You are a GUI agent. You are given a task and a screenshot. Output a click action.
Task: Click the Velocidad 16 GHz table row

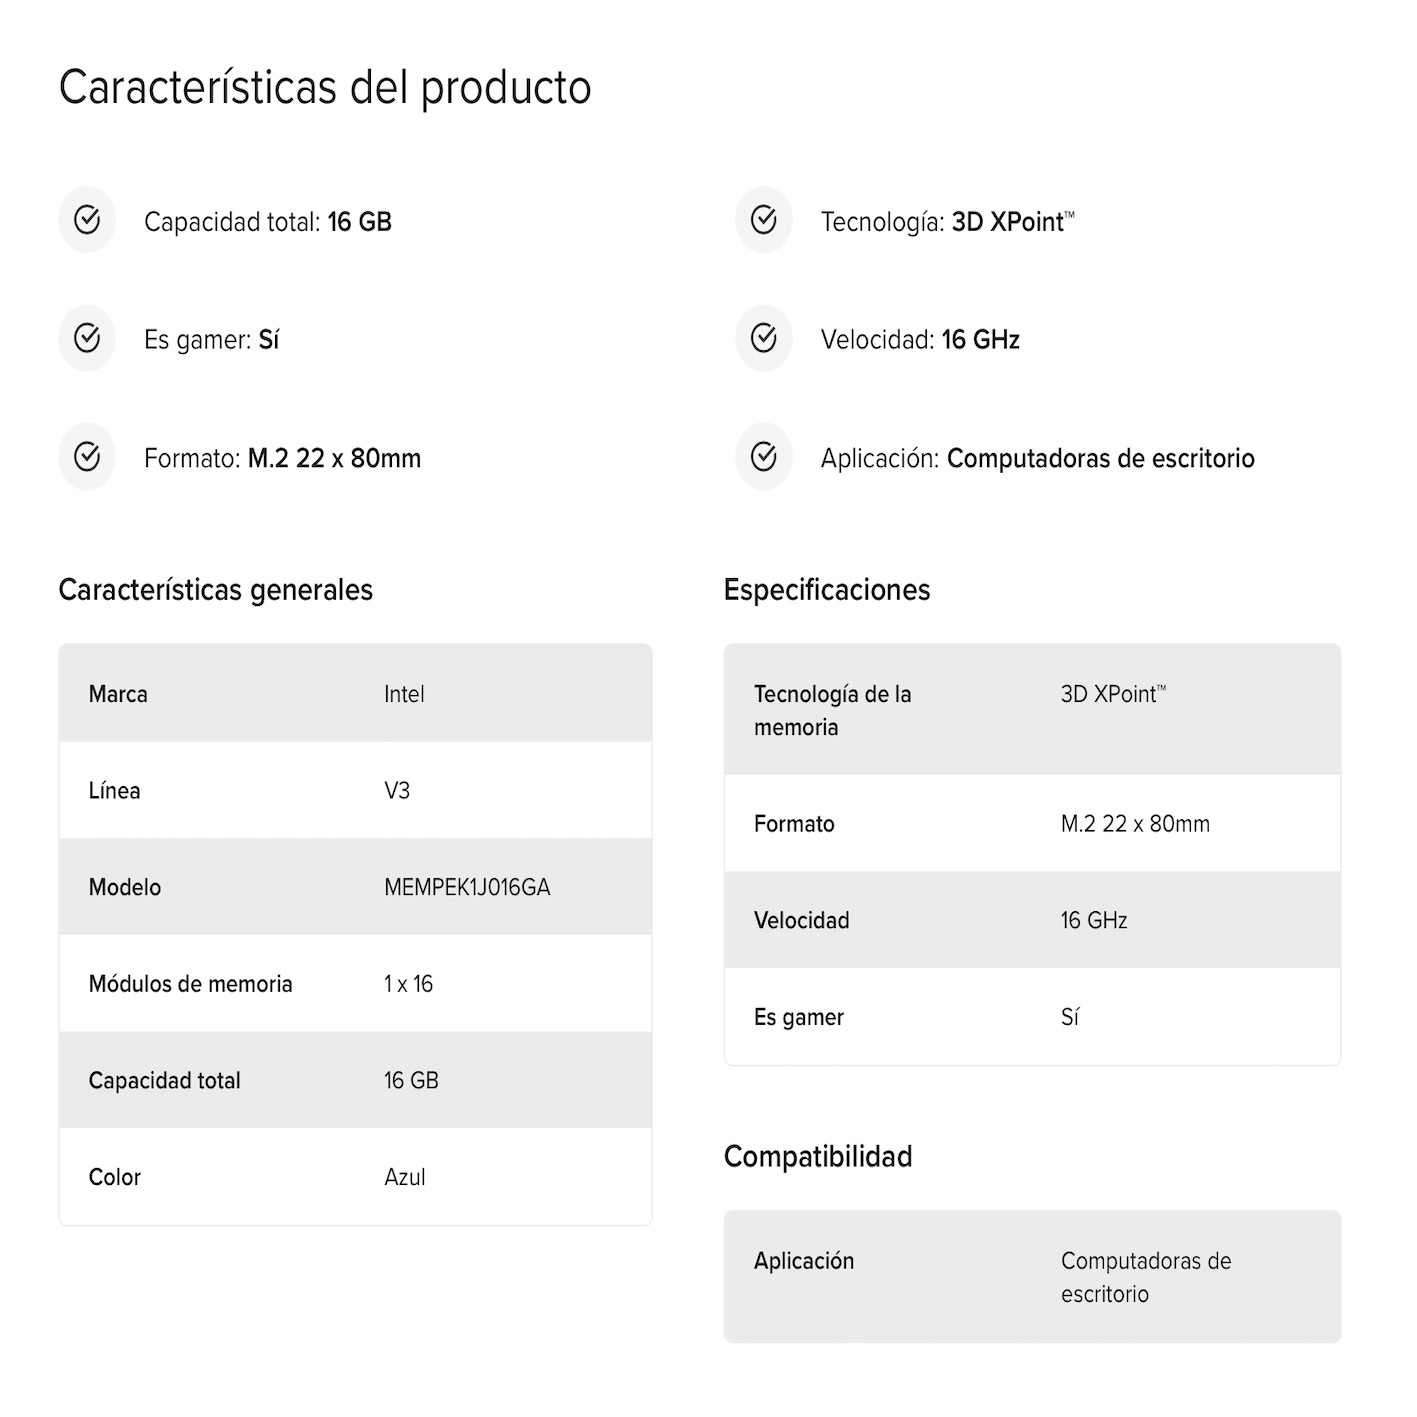[1032, 920]
